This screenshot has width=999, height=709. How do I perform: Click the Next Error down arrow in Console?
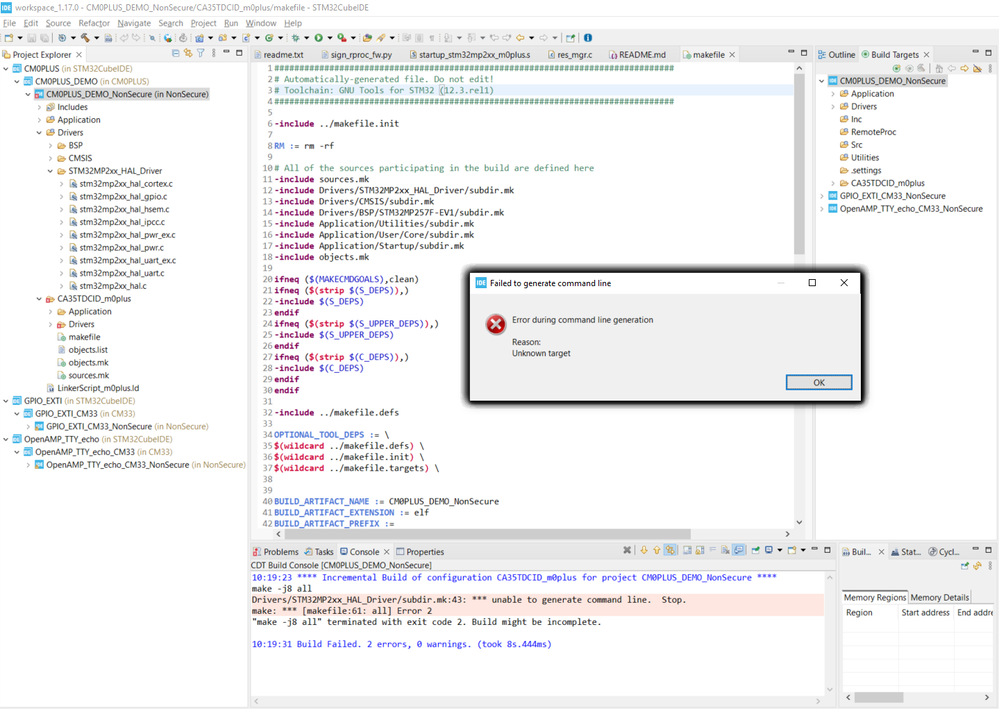[644, 550]
